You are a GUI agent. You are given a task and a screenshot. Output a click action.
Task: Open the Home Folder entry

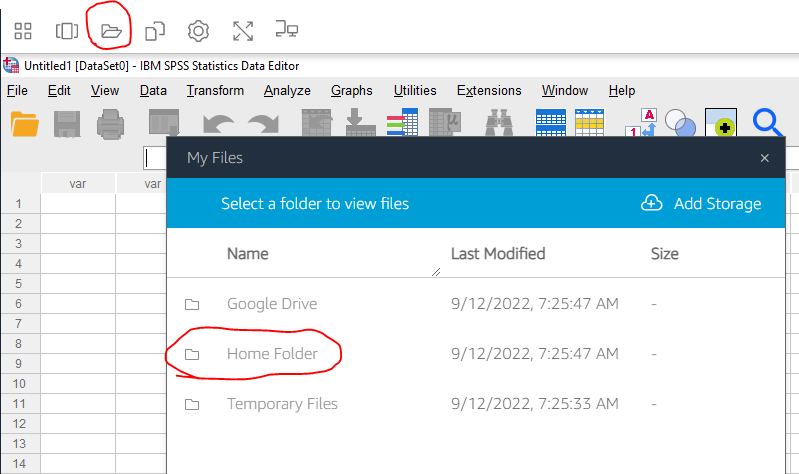[272, 354]
